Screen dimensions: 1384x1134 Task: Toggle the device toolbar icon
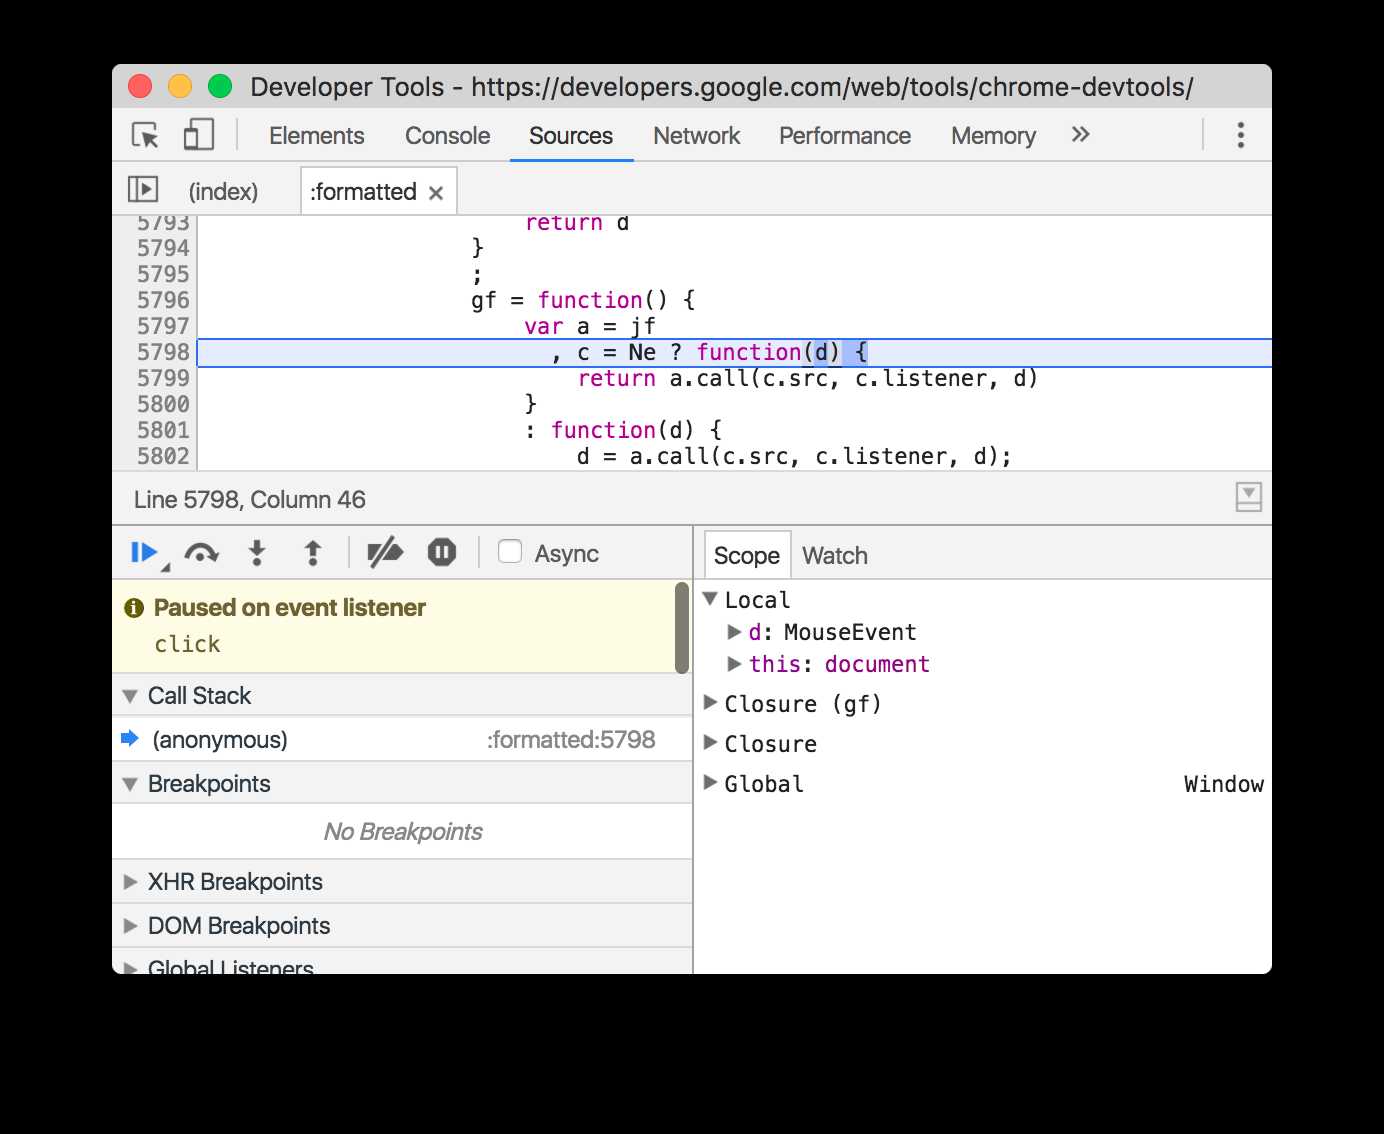(199, 135)
